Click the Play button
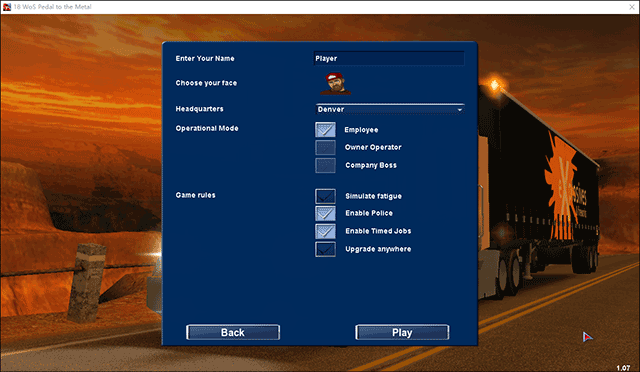 click(x=402, y=332)
